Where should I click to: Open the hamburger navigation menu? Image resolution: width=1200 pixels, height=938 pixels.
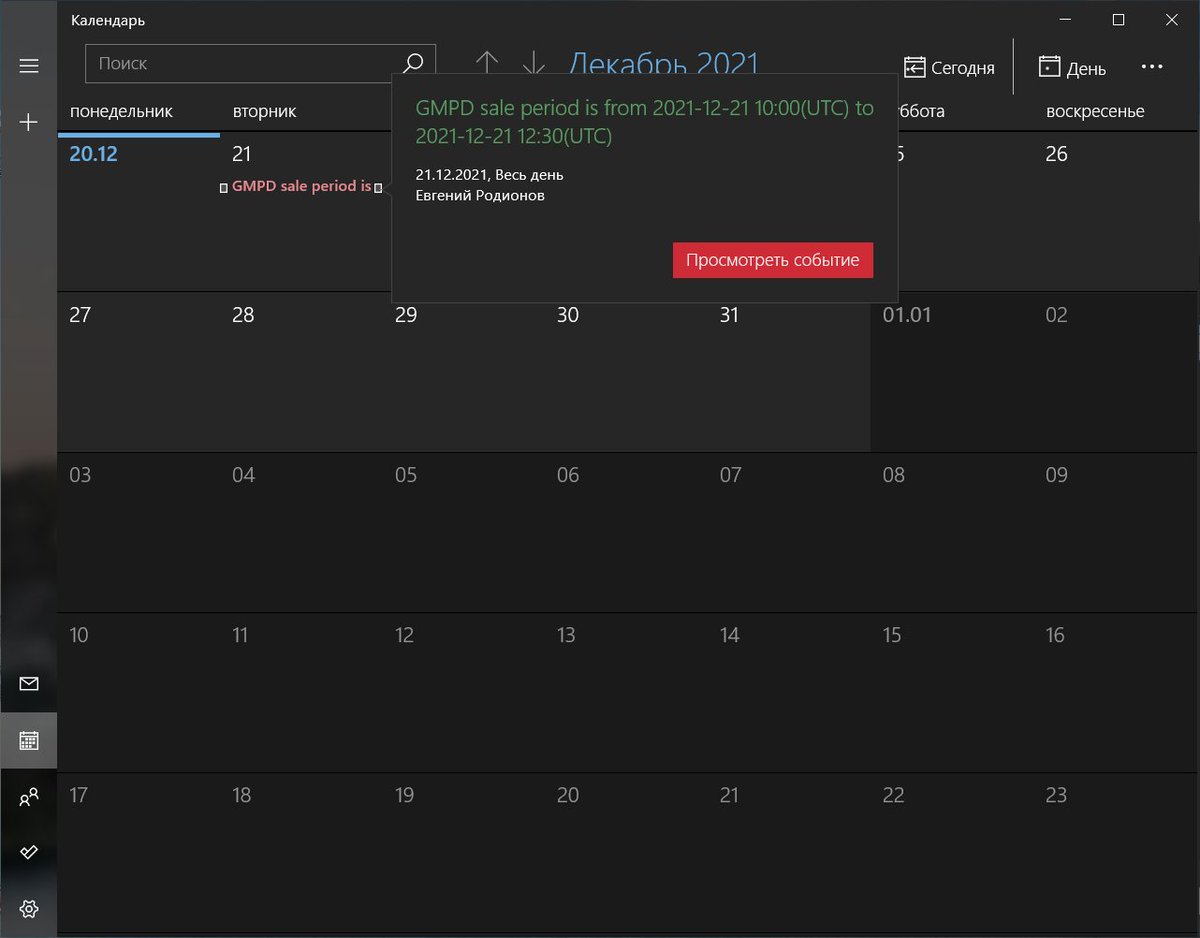(29, 66)
